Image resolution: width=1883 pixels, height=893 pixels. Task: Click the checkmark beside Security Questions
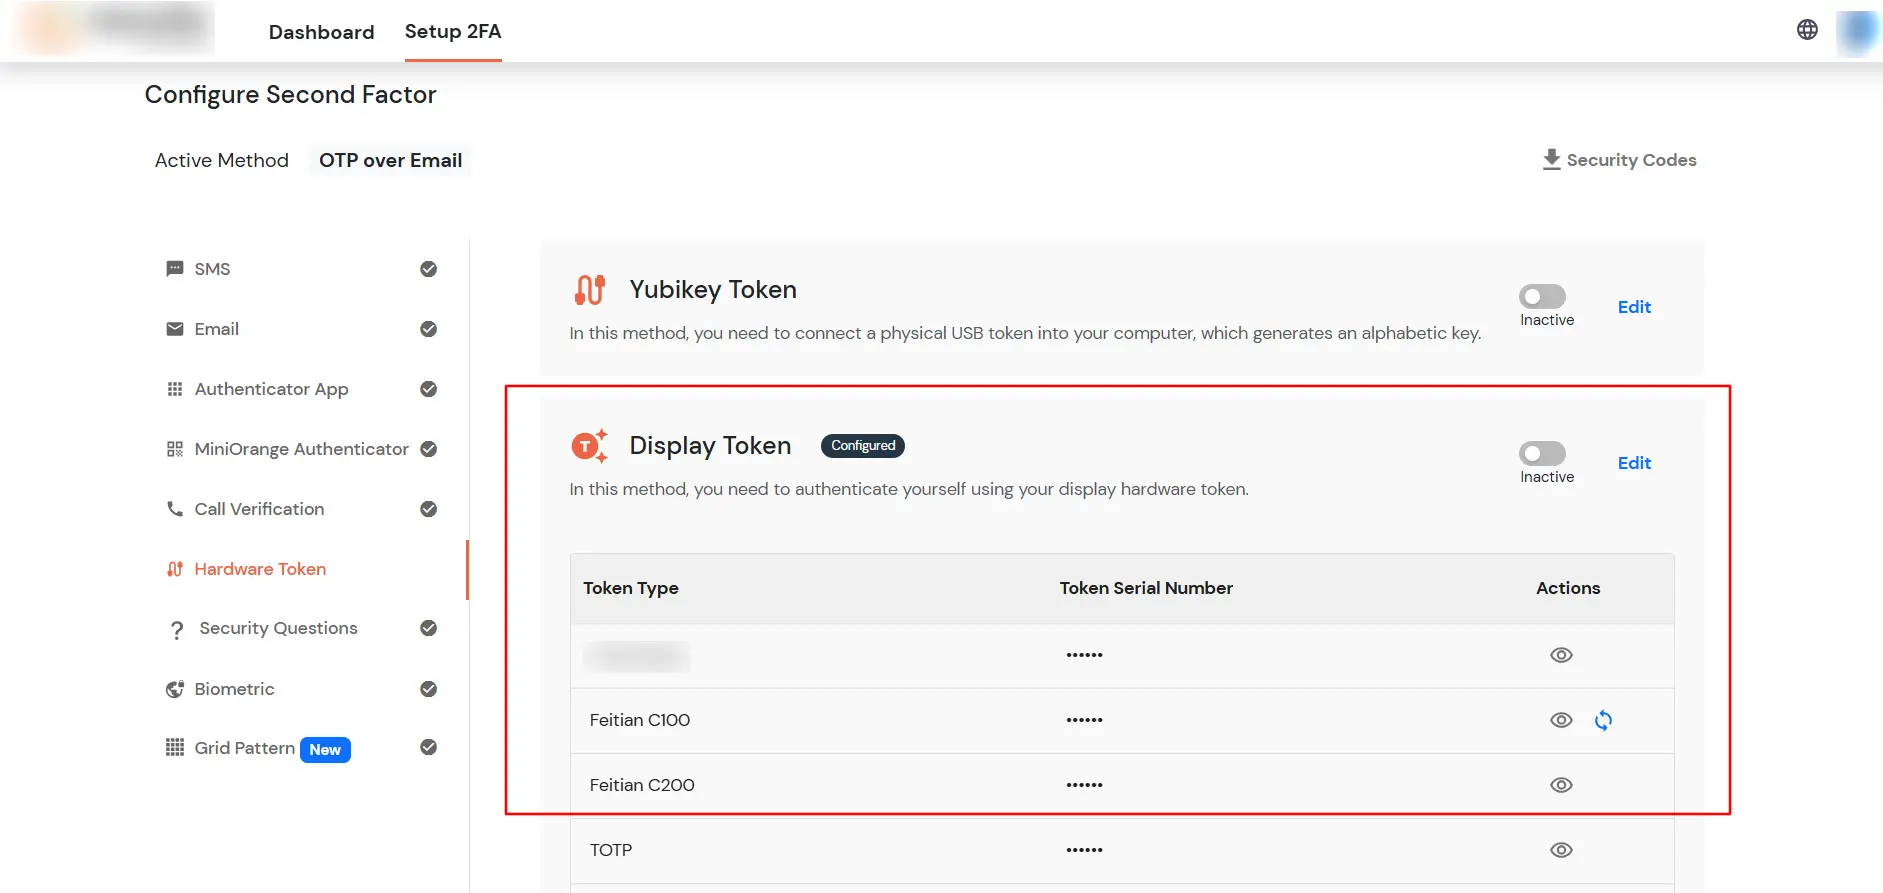click(x=429, y=628)
